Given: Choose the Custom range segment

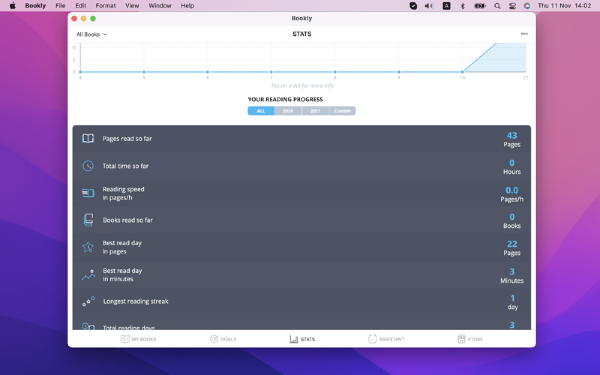Looking at the screenshot, I should [x=342, y=111].
